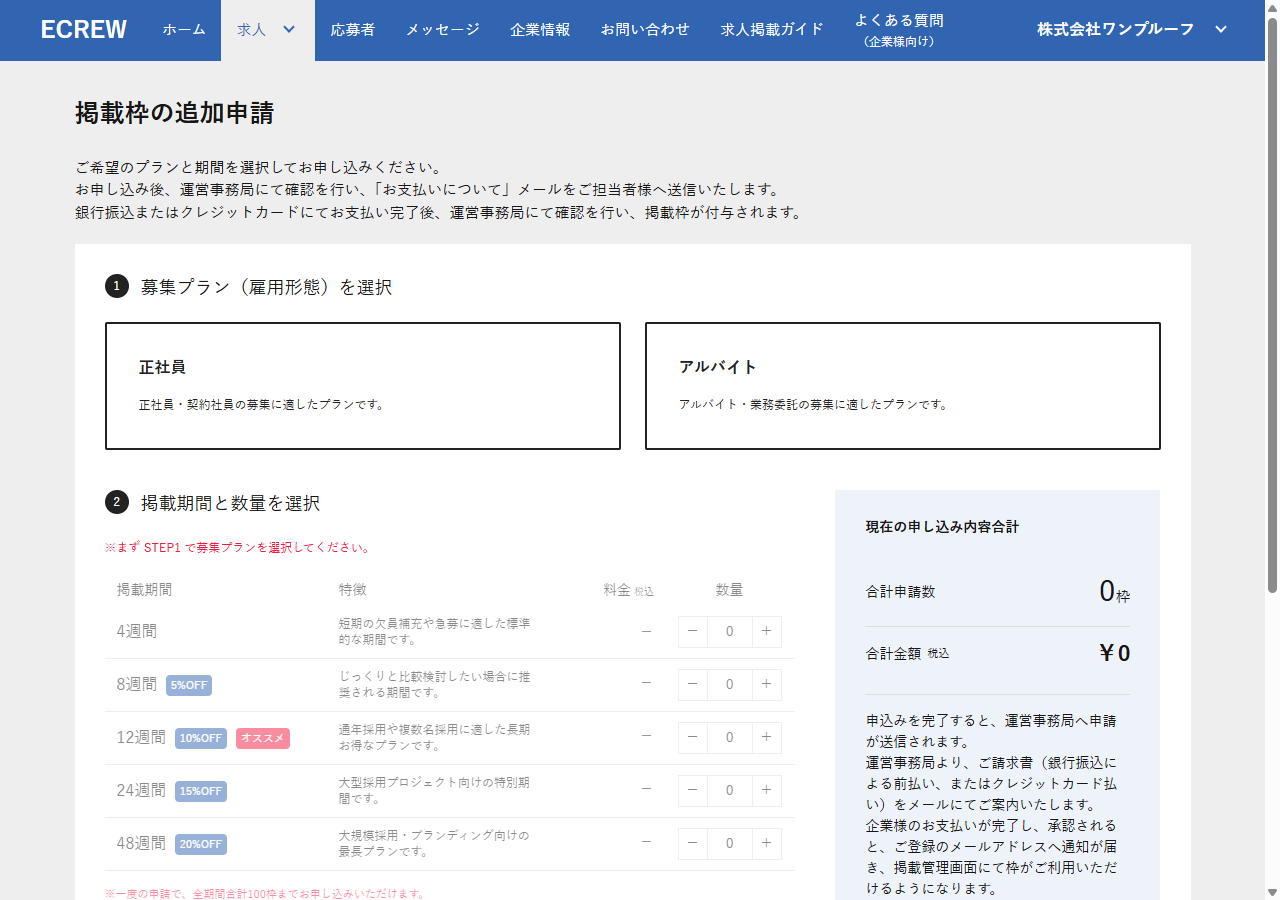Decrease quantity for 8週間 row
The height and width of the screenshot is (900, 1280).
pos(693,685)
